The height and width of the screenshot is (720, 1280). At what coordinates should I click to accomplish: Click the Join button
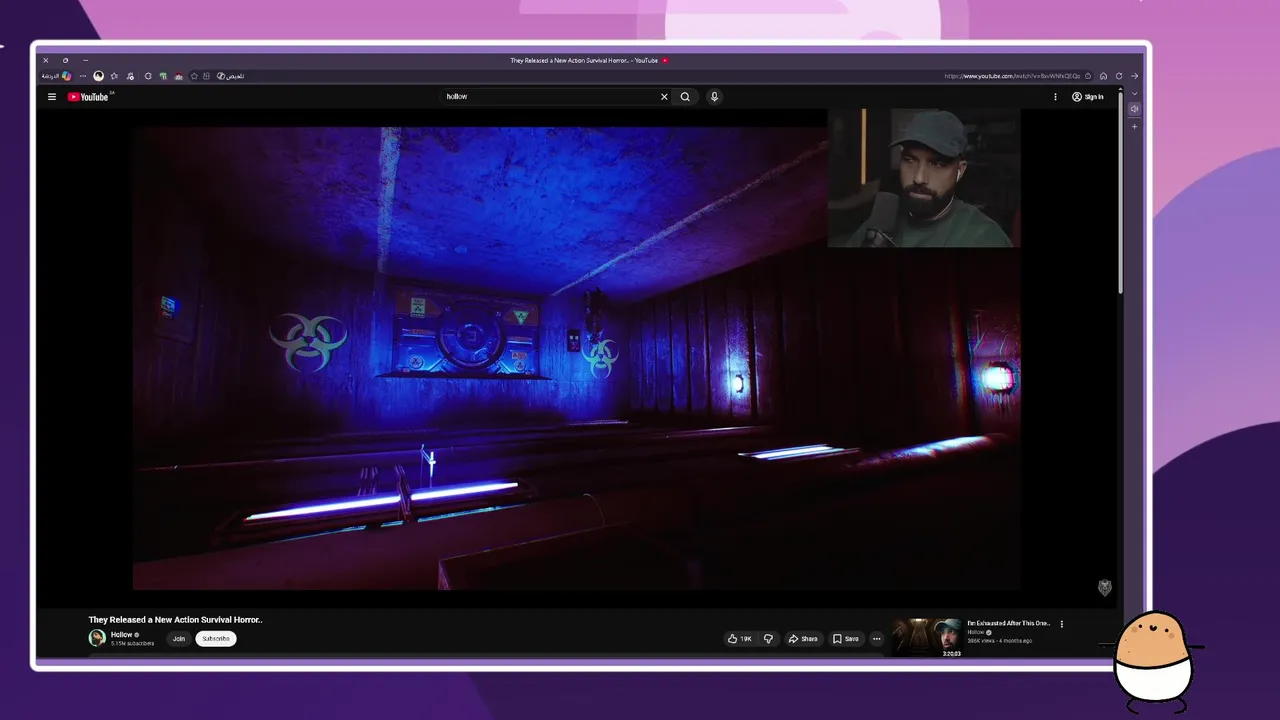tap(178, 639)
